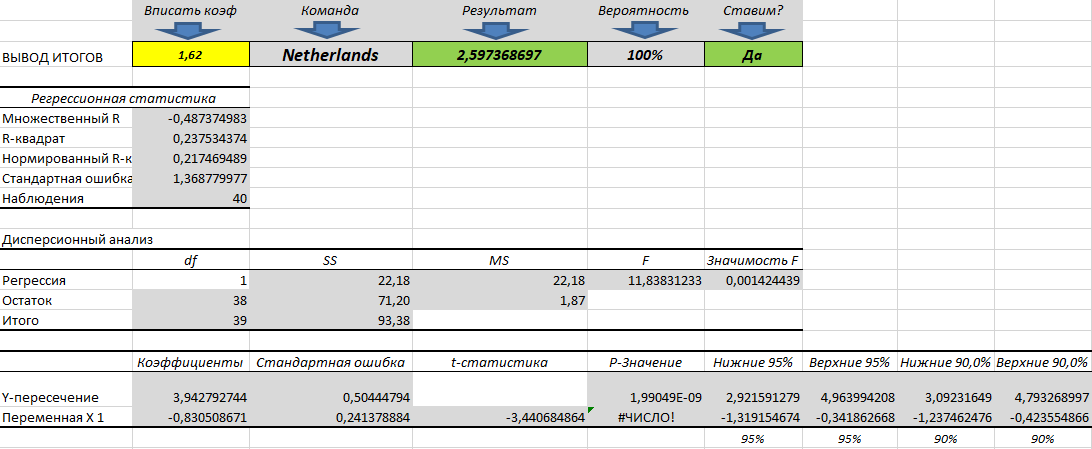The image size is (1092, 449).
Task: Click the 'Регрессия' row label
Action: [x=33, y=281]
